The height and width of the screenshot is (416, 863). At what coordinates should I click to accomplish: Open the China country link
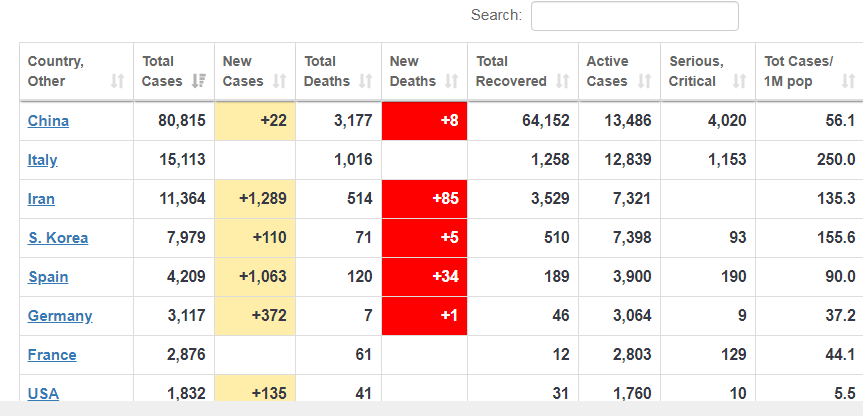click(48, 121)
